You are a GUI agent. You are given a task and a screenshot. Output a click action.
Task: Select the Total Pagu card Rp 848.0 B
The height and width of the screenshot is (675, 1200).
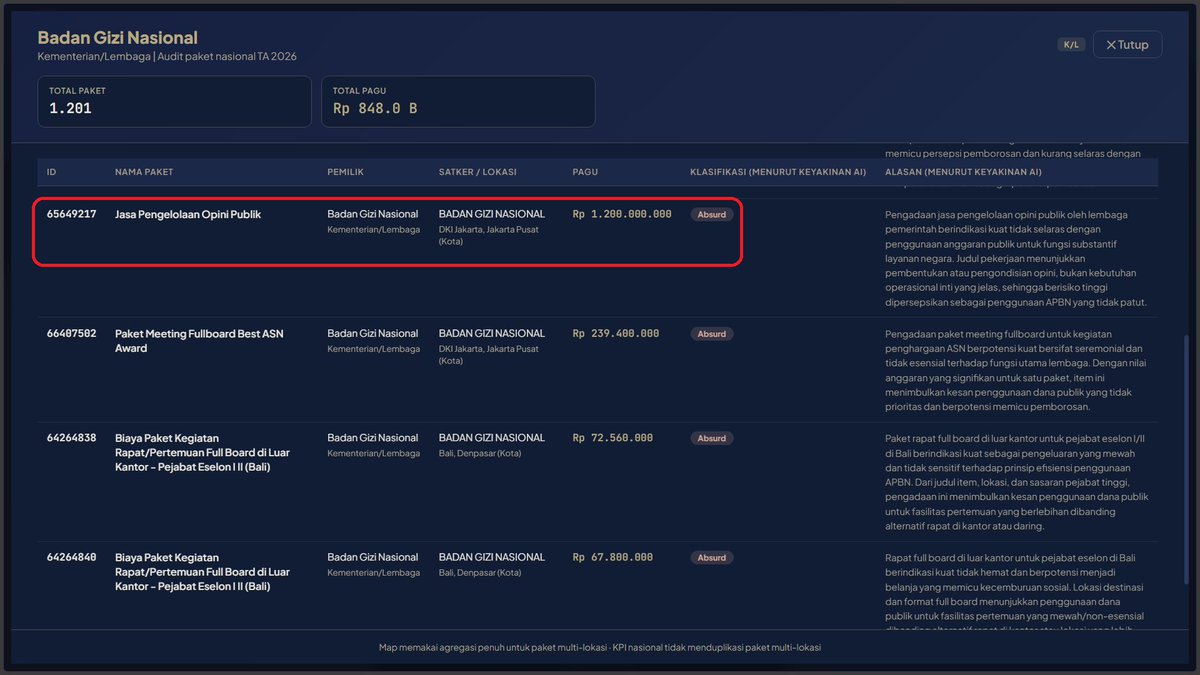pos(458,101)
